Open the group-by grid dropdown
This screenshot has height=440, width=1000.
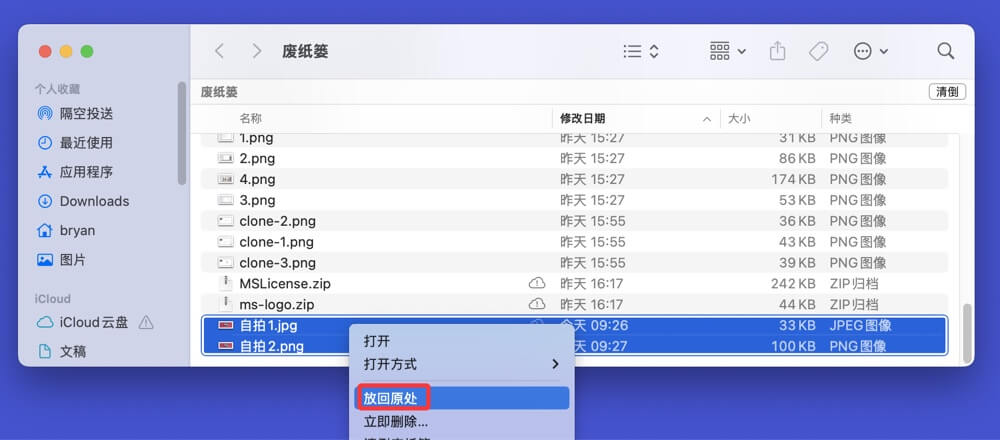[x=728, y=52]
